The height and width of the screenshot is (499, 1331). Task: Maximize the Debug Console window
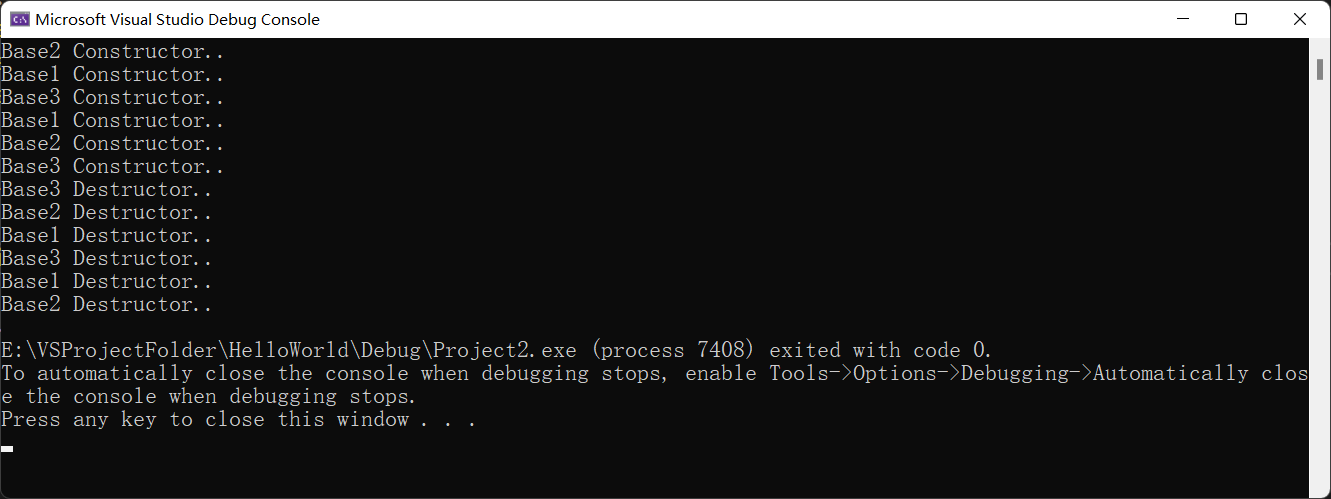point(1241,19)
